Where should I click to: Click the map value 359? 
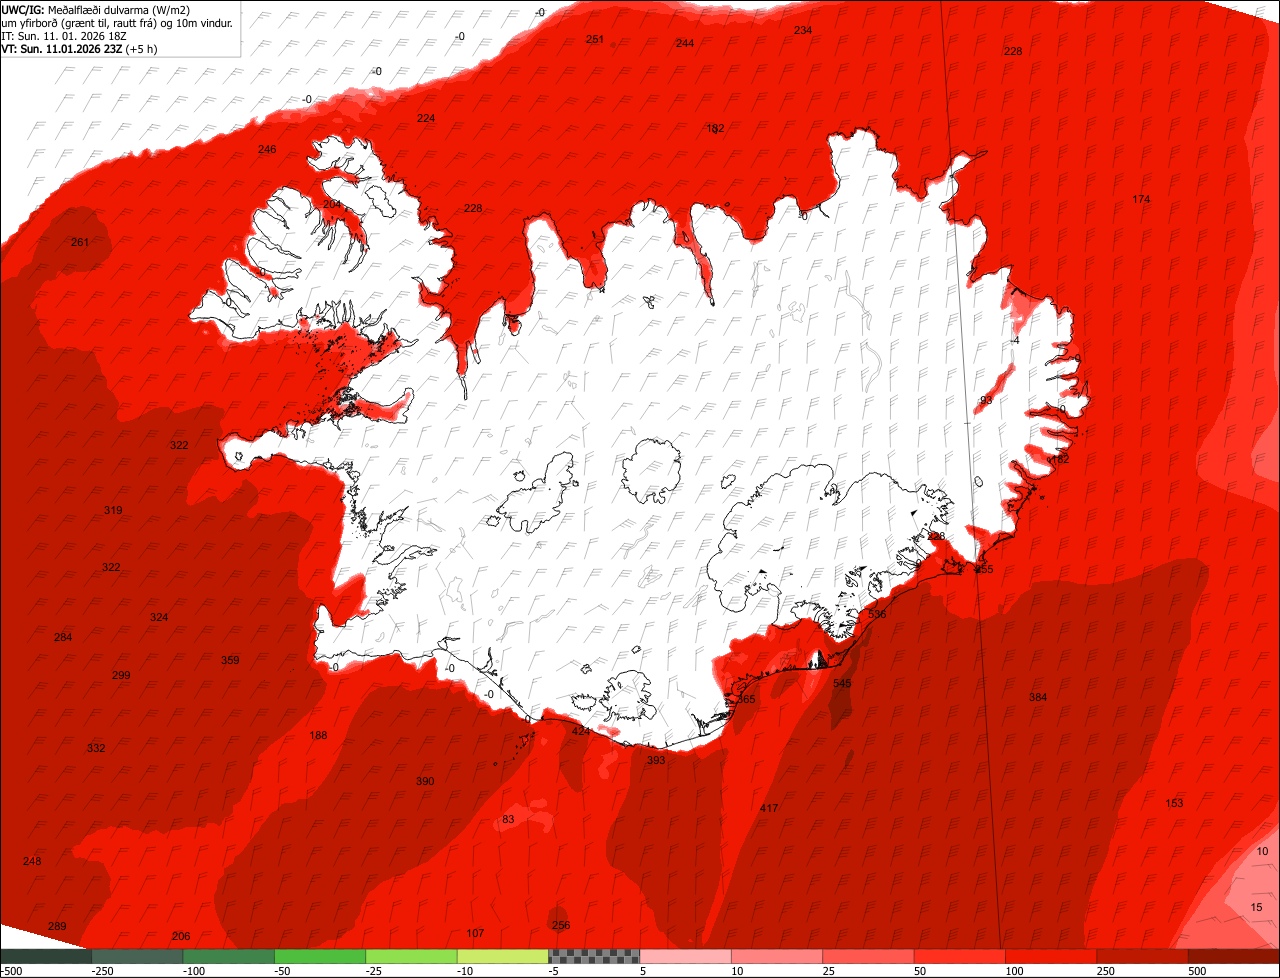click(x=230, y=660)
